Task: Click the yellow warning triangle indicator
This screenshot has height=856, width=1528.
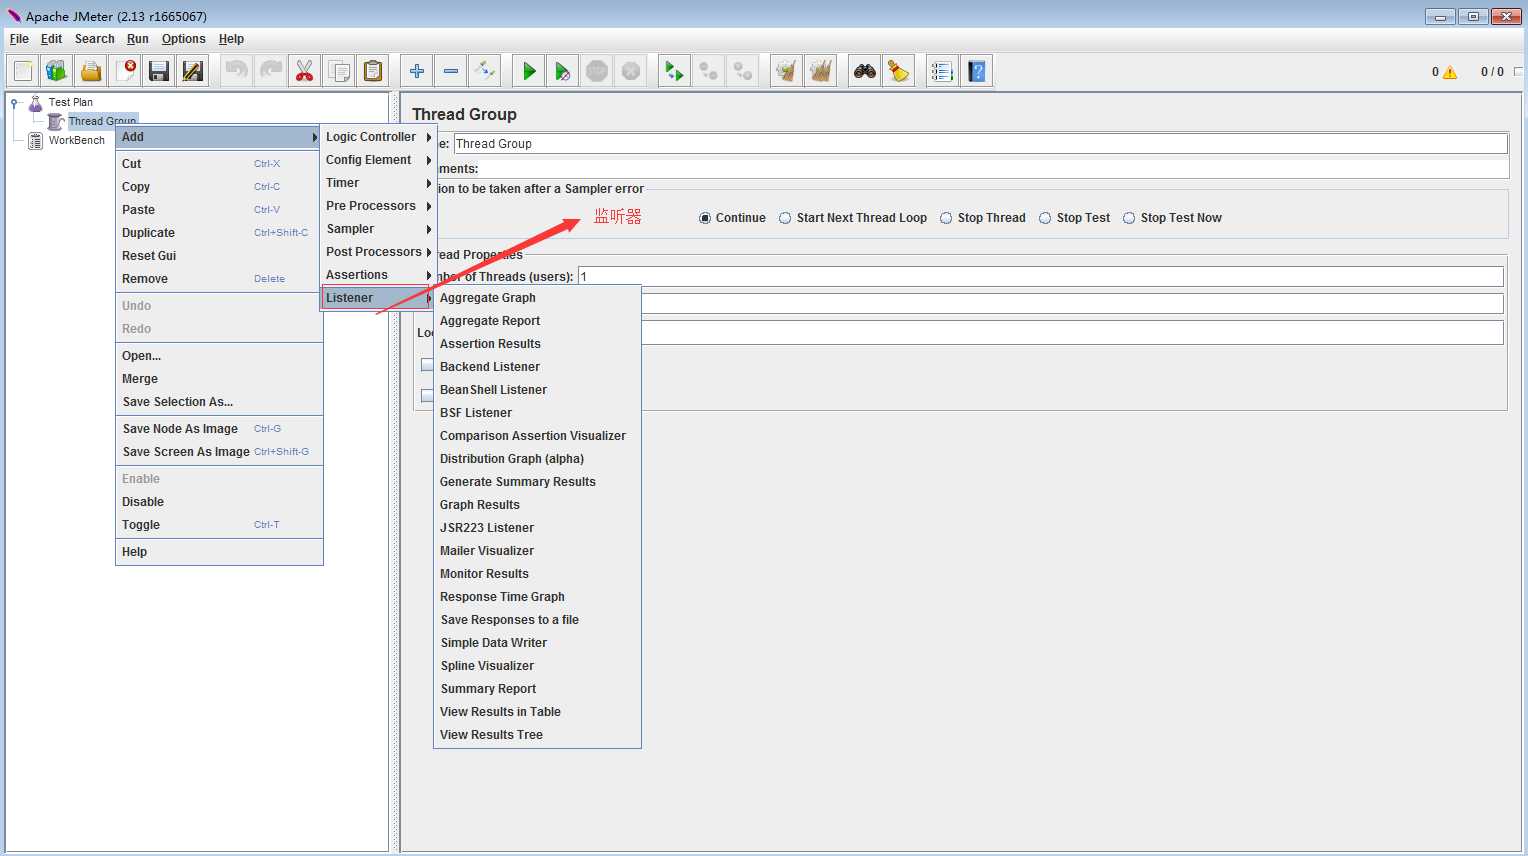Action: pos(1450,72)
